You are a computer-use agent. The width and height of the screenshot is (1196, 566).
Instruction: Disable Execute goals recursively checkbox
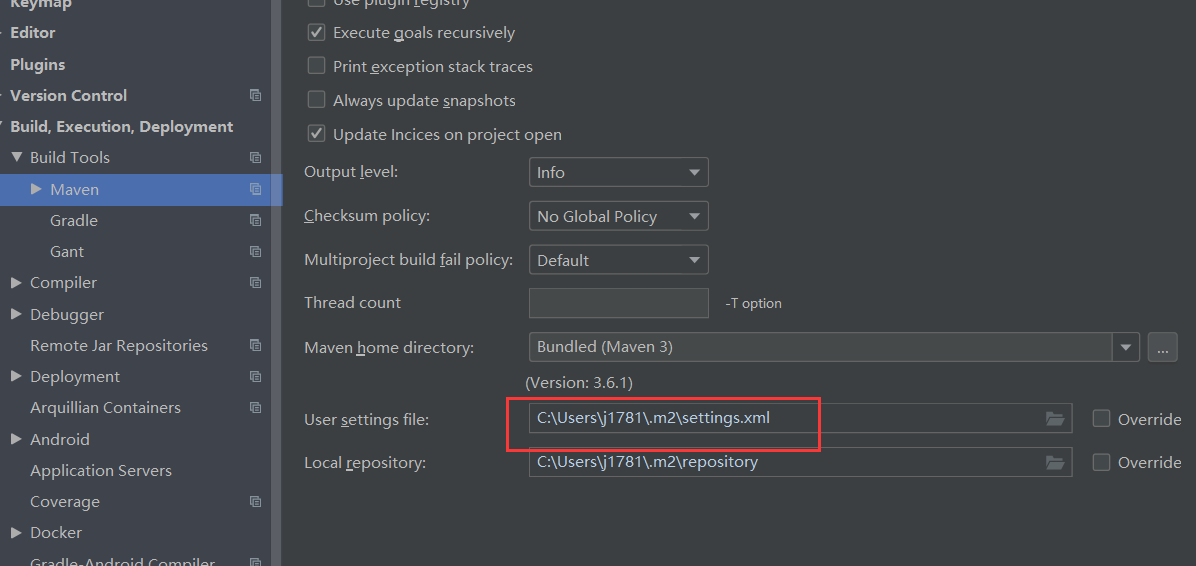pyautogui.click(x=316, y=32)
